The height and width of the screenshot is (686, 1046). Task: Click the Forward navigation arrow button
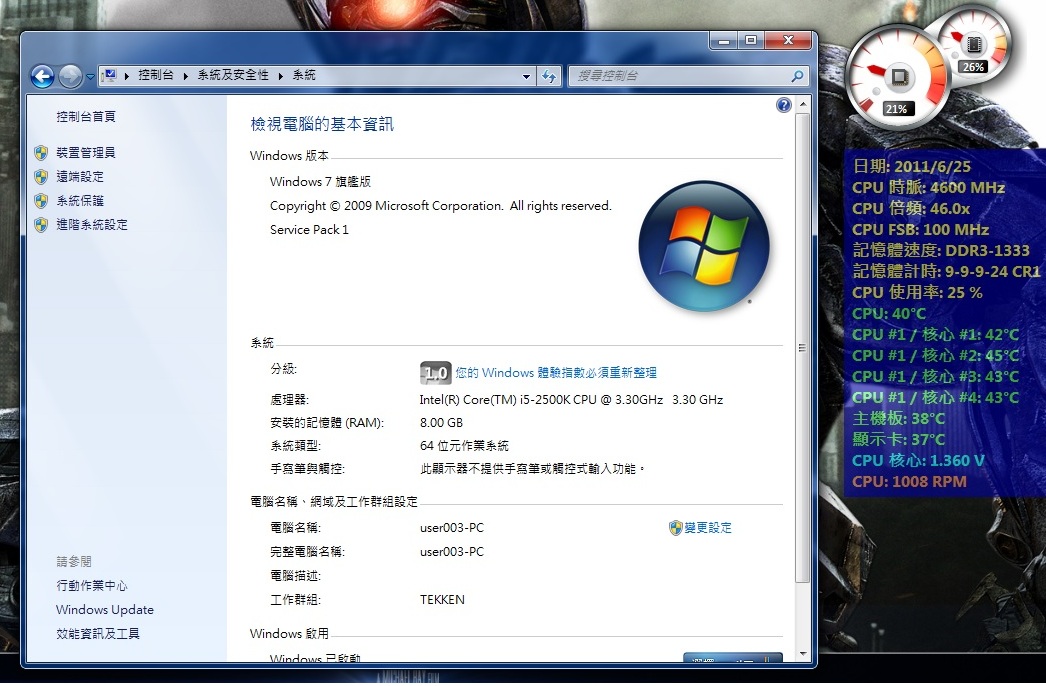tap(70, 76)
